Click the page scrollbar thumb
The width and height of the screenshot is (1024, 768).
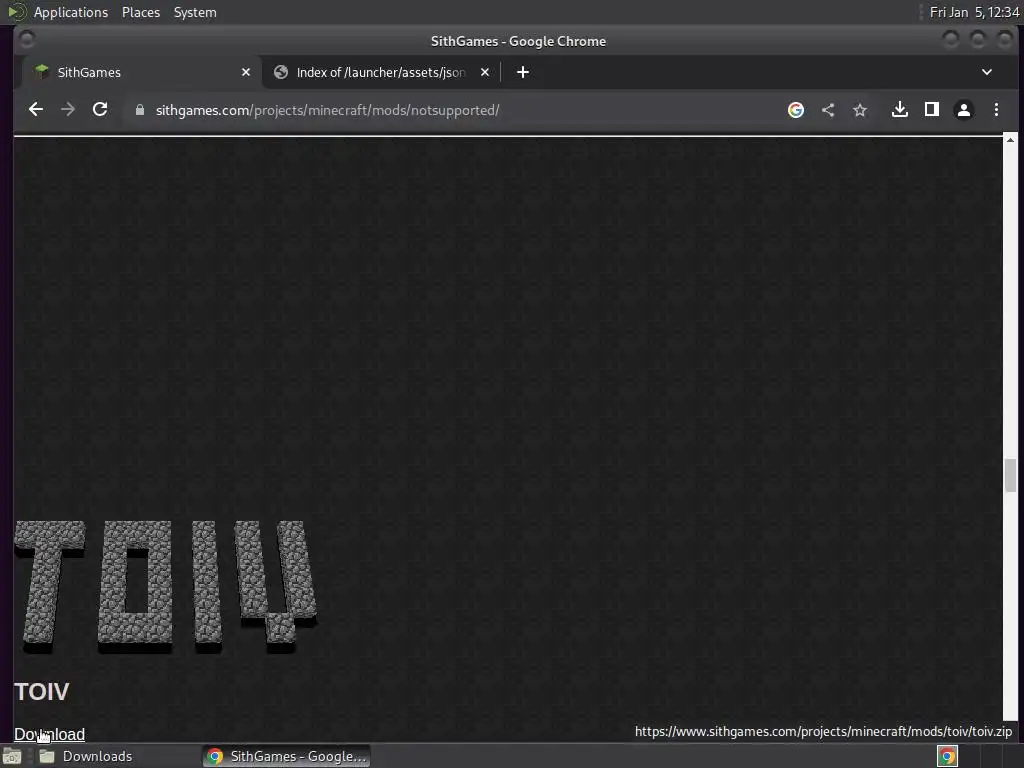(x=1010, y=475)
